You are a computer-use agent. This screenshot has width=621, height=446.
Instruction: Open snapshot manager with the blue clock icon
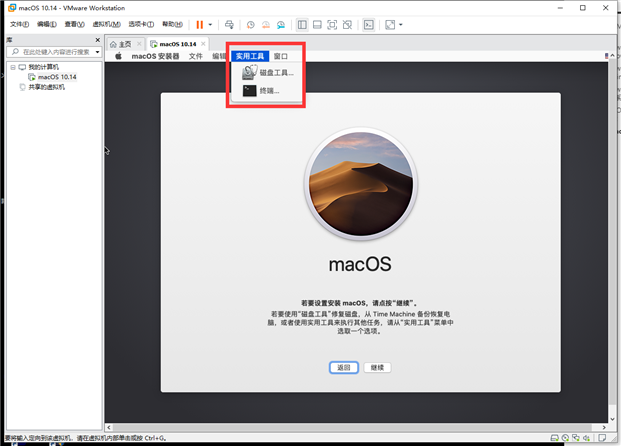281,25
